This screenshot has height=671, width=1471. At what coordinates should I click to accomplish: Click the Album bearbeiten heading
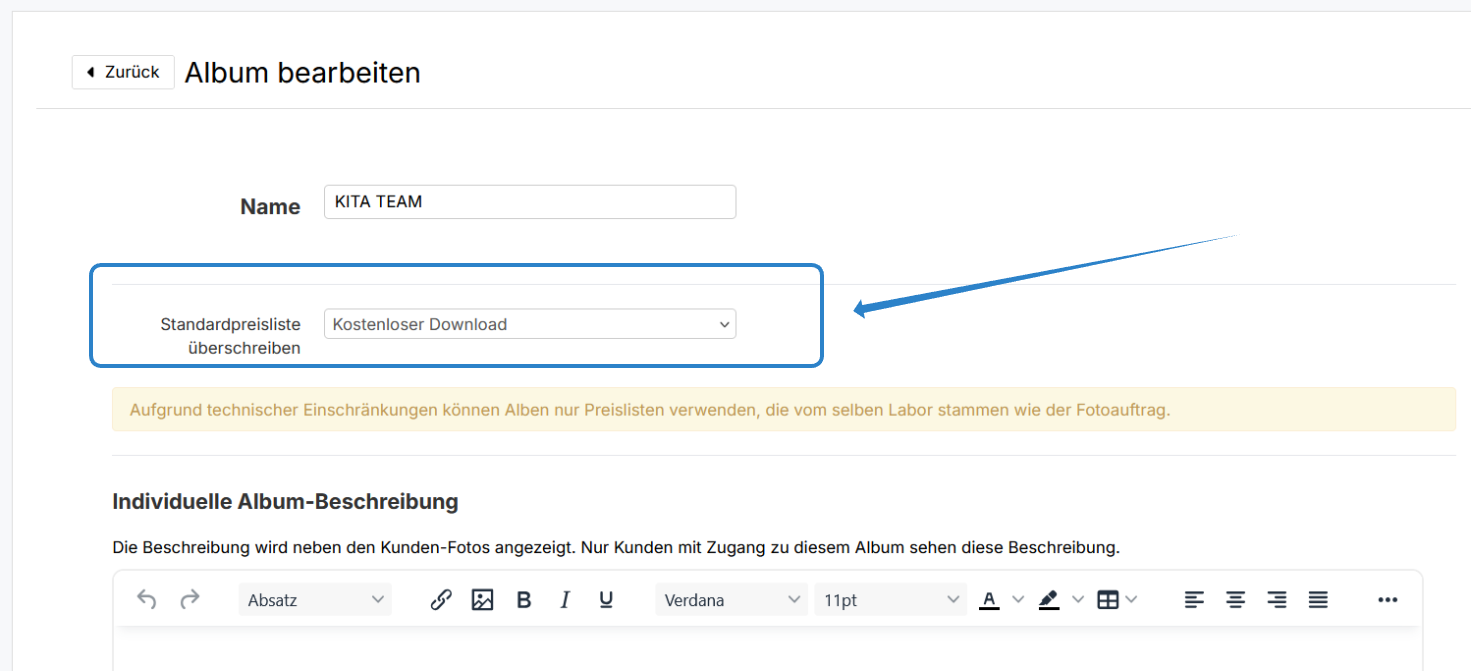click(x=302, y=72)
